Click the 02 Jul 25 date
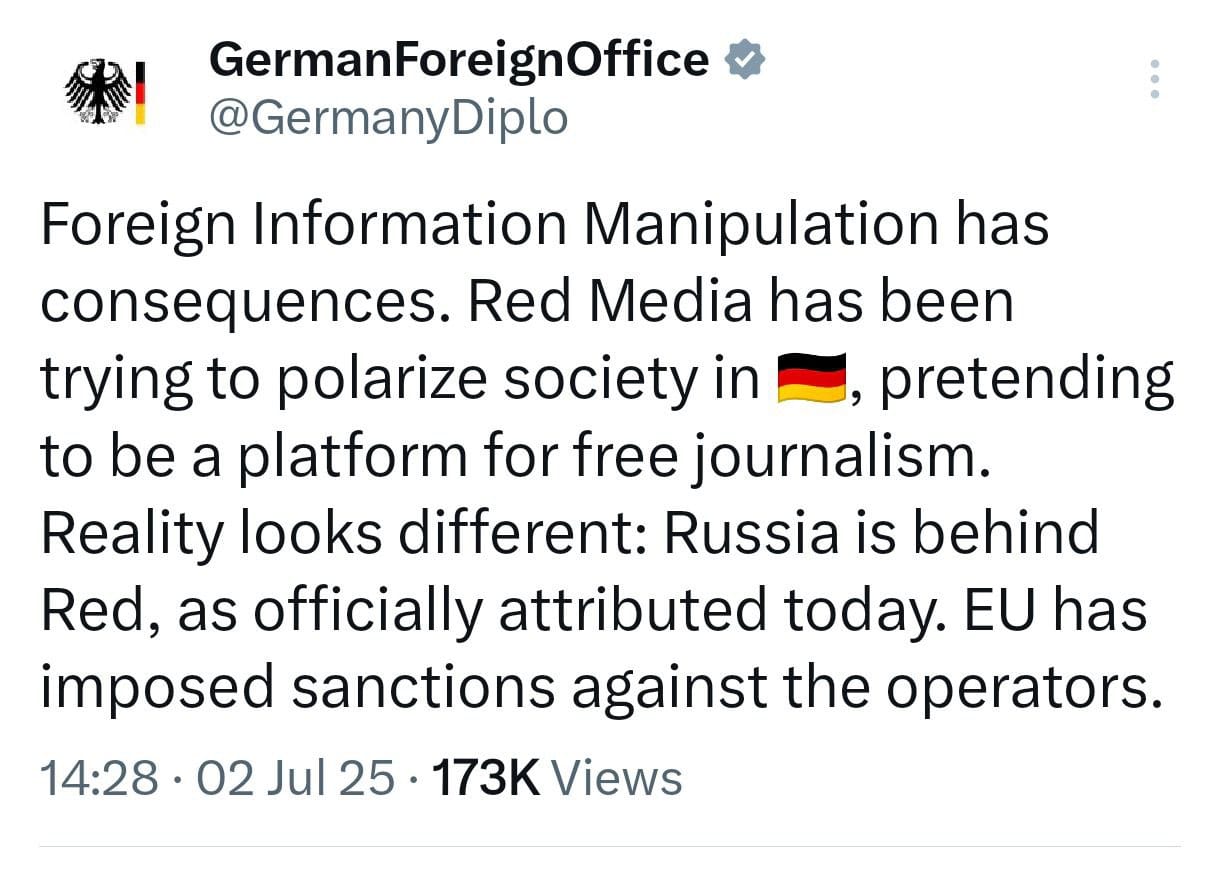 point(297,779)
